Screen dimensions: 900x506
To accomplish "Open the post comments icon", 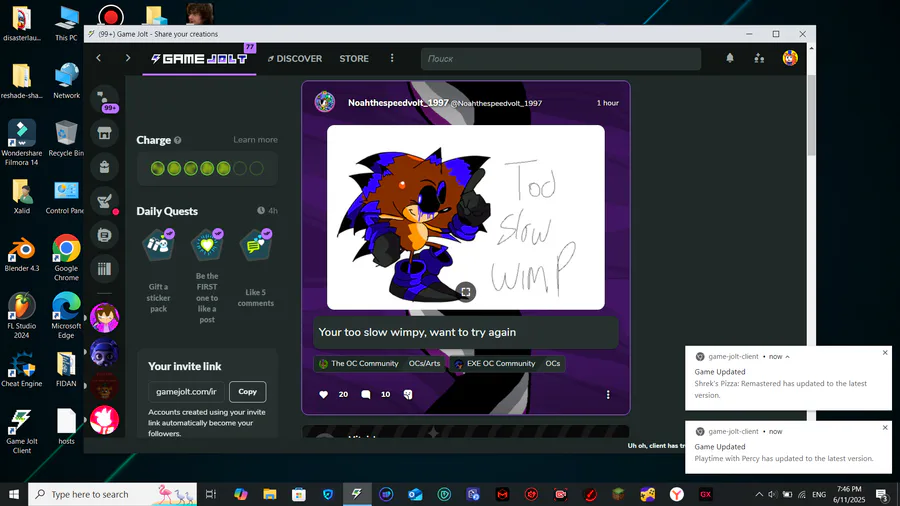I will tap(366, 394).
